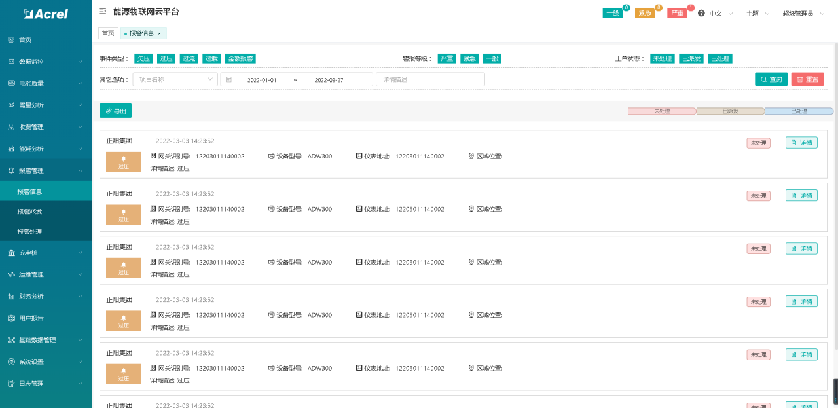838x409 pixels.
Task: Click the pink status legend bar
Action: coord(662,111)
